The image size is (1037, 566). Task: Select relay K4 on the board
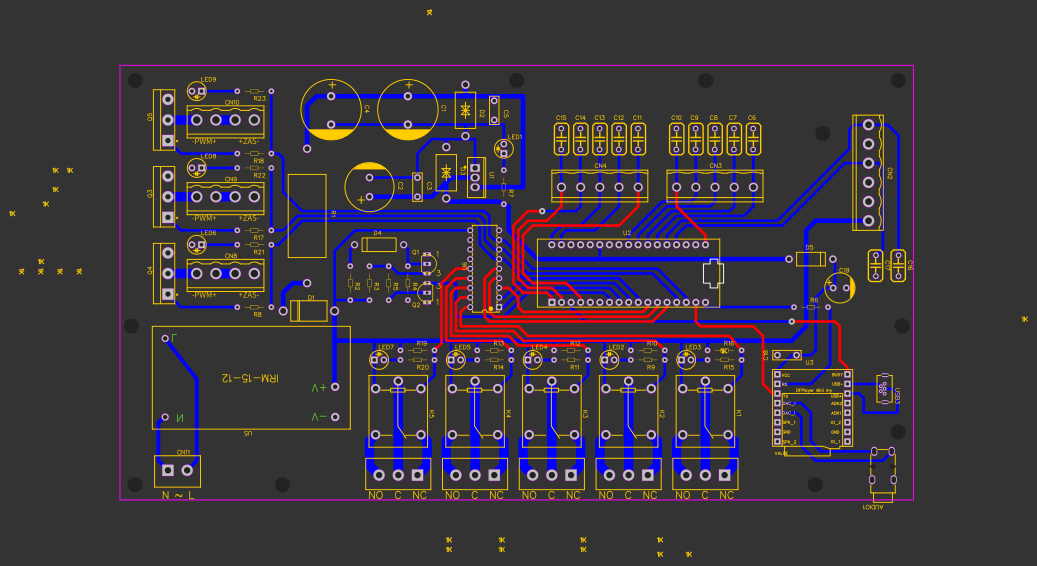tap(475, 413)
